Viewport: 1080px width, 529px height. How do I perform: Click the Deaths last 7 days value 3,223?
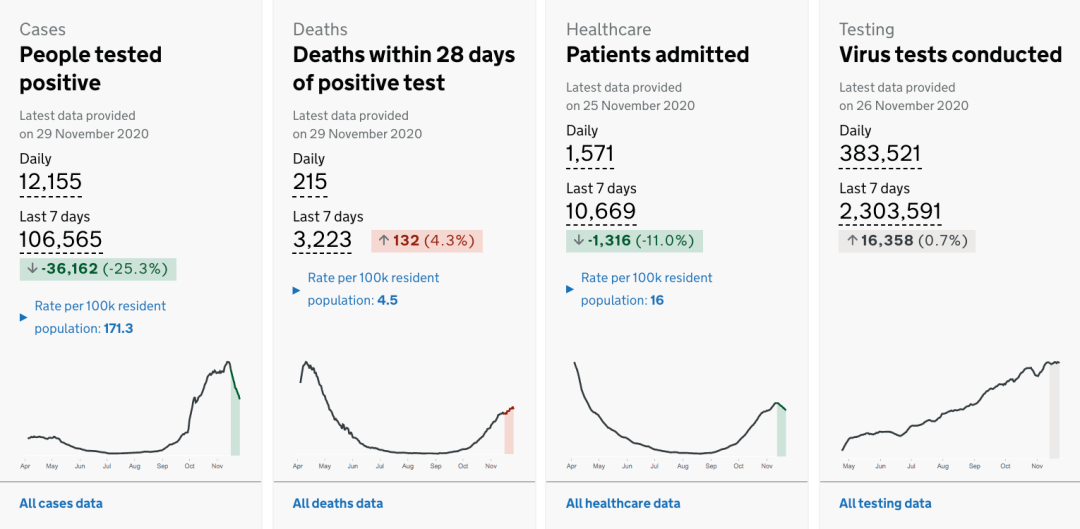(x=322, y=239)
